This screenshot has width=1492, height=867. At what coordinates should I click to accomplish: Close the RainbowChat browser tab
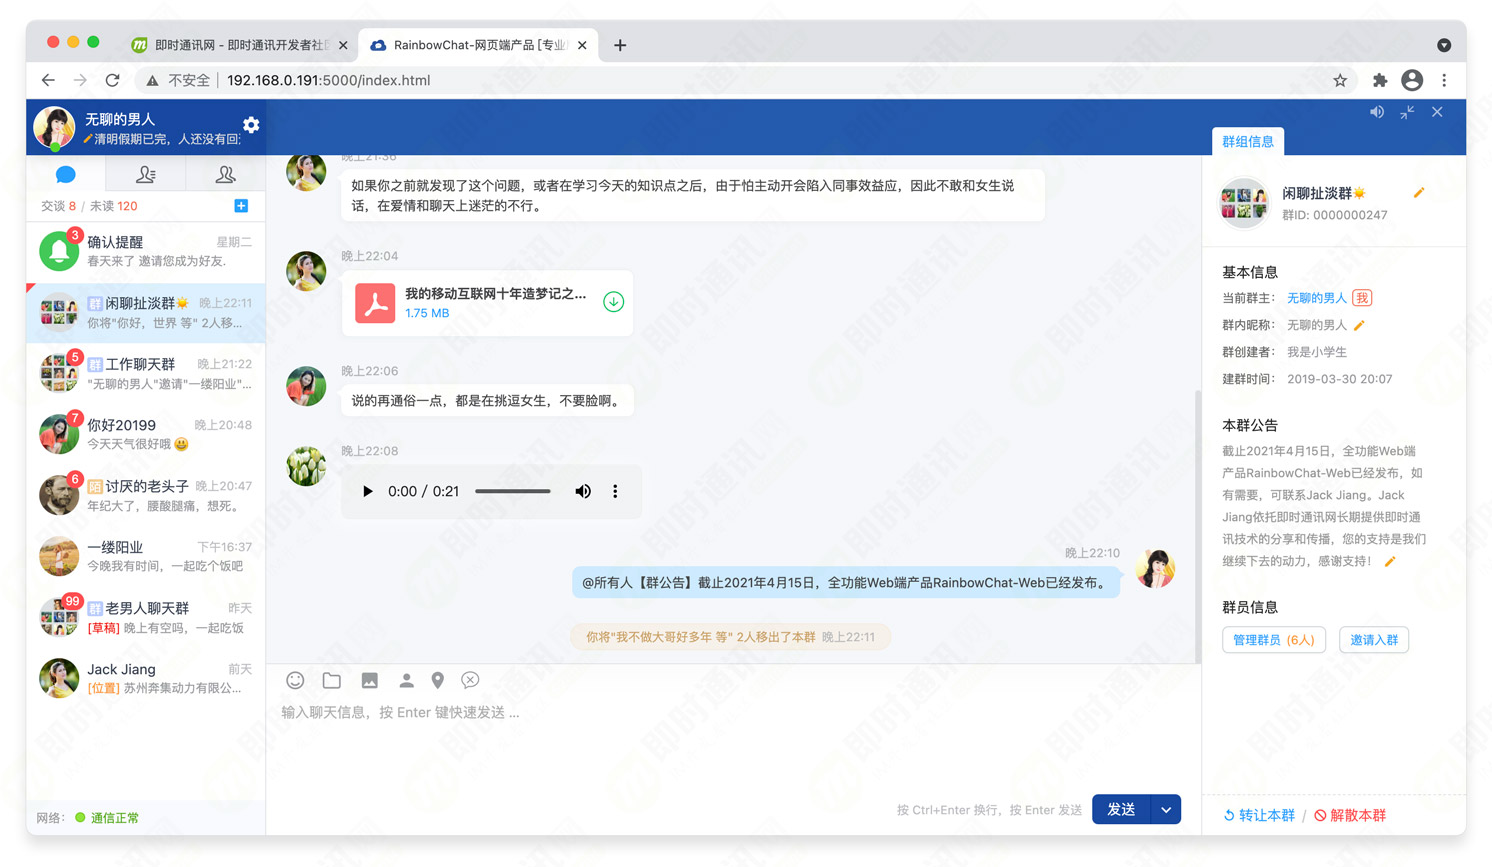tap(582, 45)
